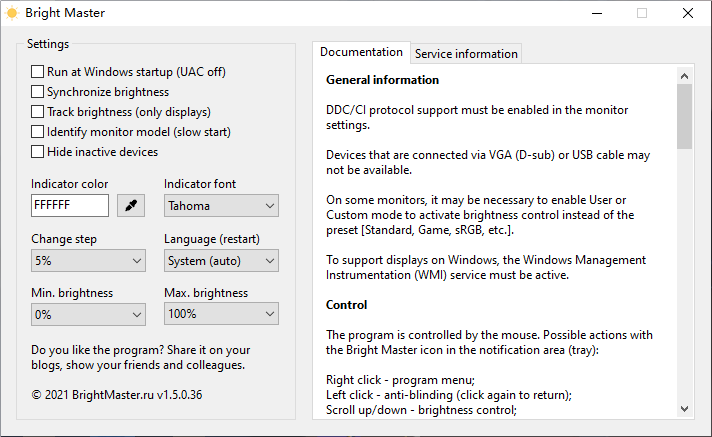Click the documentation scrollbar down arrow

(684, 408)
